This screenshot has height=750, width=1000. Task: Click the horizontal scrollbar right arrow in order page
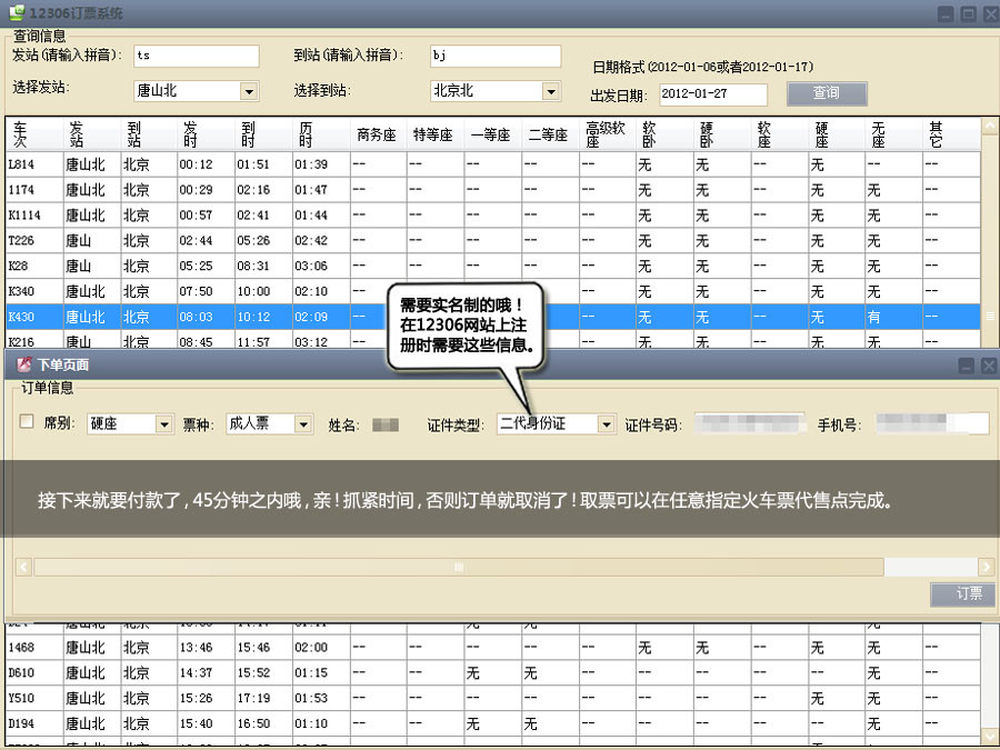[986, 567]
